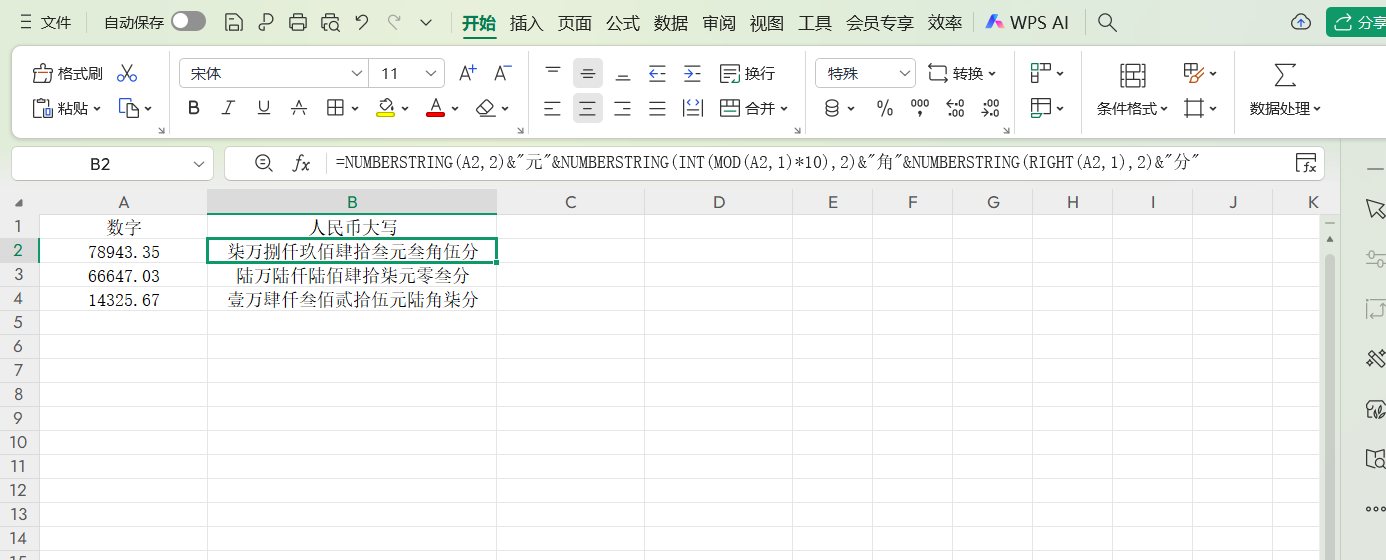Image resolution: width=1386 pixels, height=560 pixels.
Task: Click the font color red swatch
Action: click(x=435, y=108)
